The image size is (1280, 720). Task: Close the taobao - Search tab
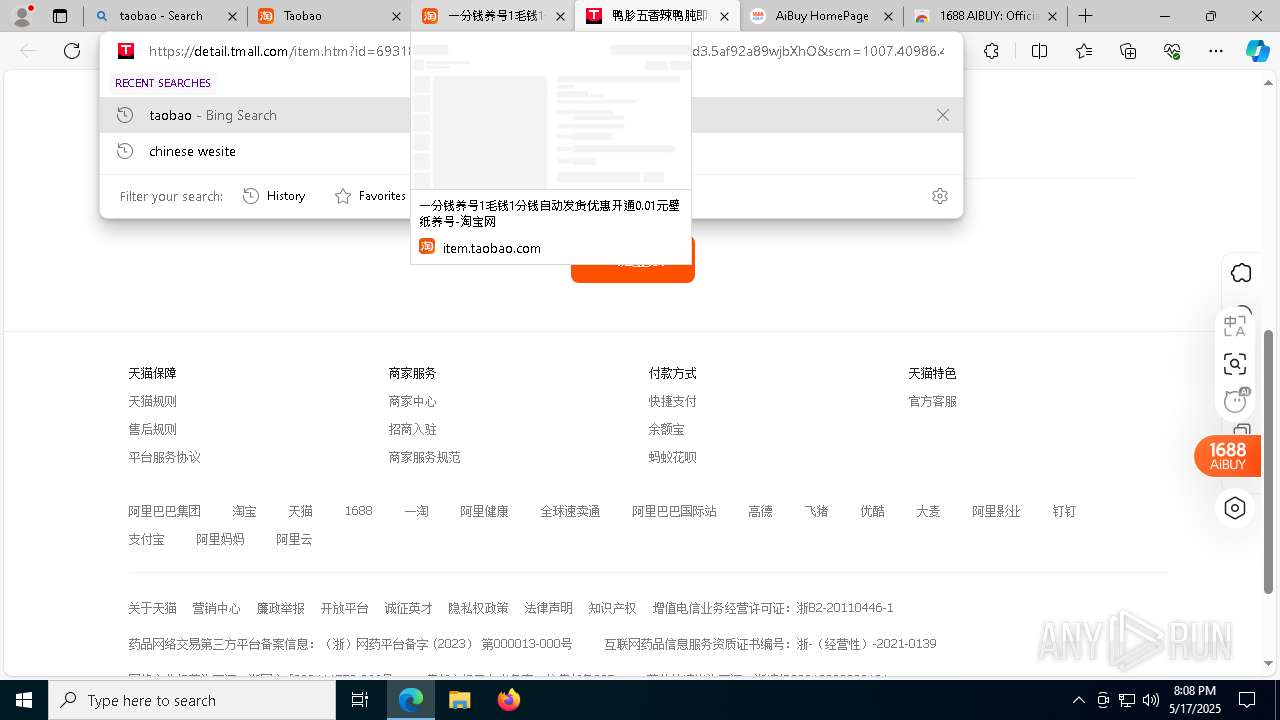(231, 16)
